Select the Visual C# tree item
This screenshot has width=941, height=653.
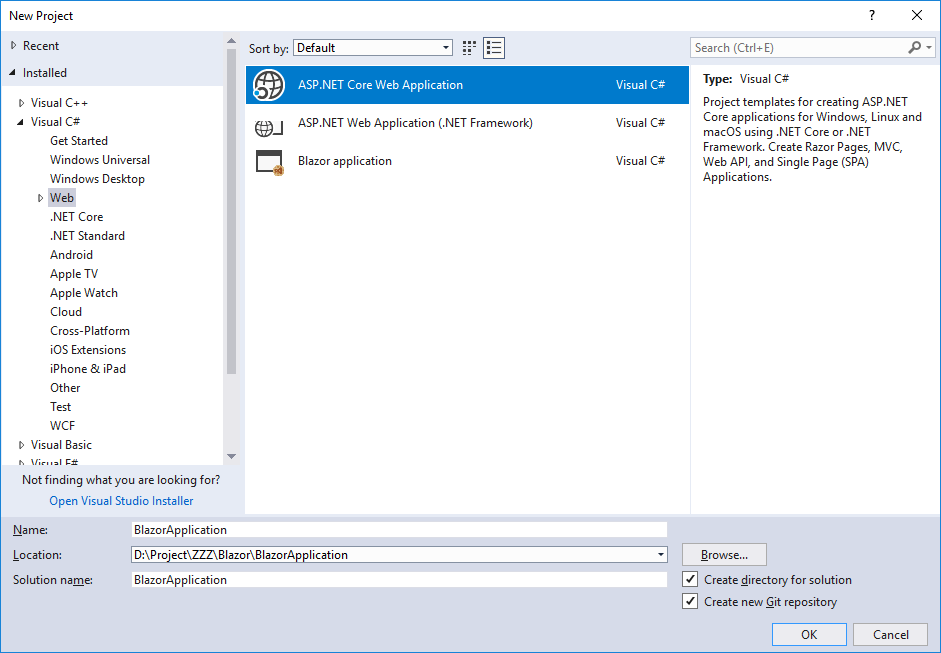pos(55,122)
